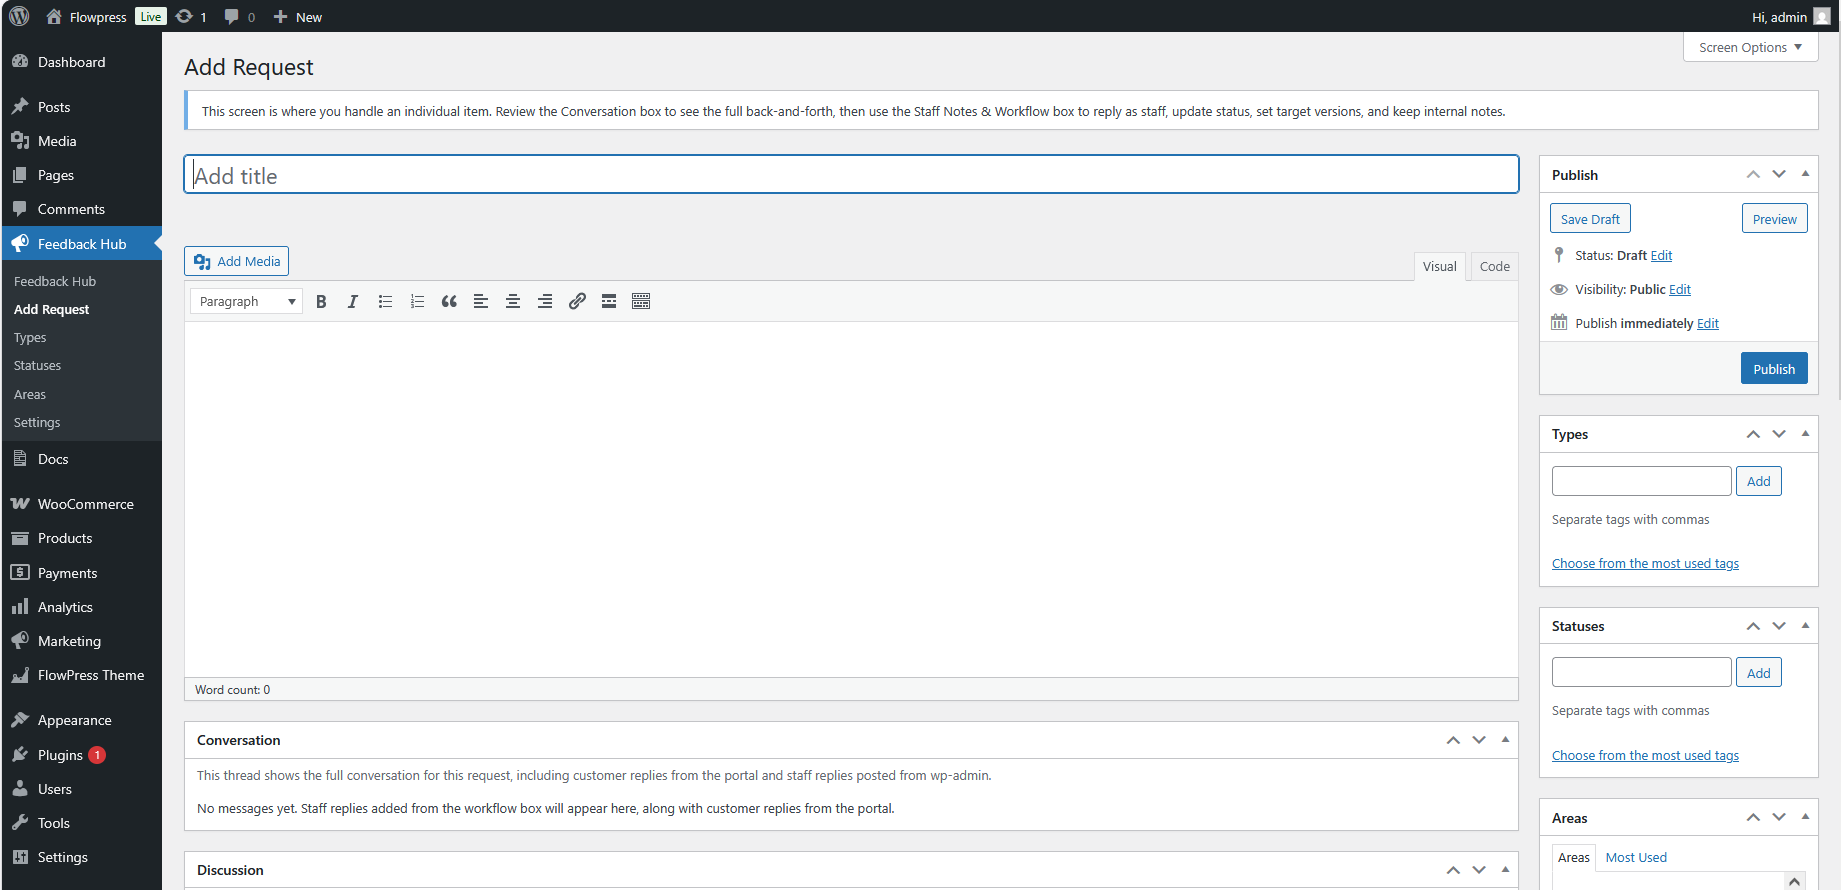Collapse the Publish panel
This screenshot has width=1841, height=890.
pyautogui.click(x=1805, y=174)
